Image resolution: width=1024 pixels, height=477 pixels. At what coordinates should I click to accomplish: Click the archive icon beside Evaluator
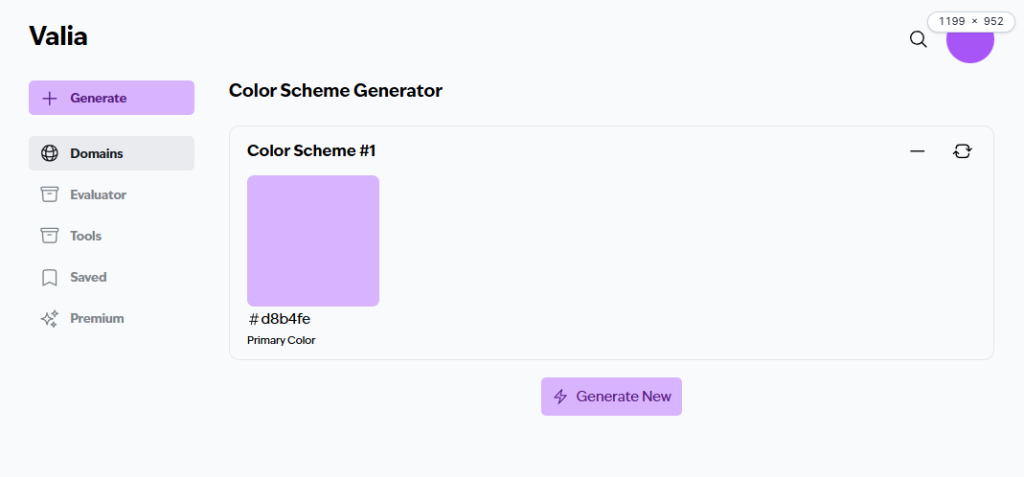49,195
